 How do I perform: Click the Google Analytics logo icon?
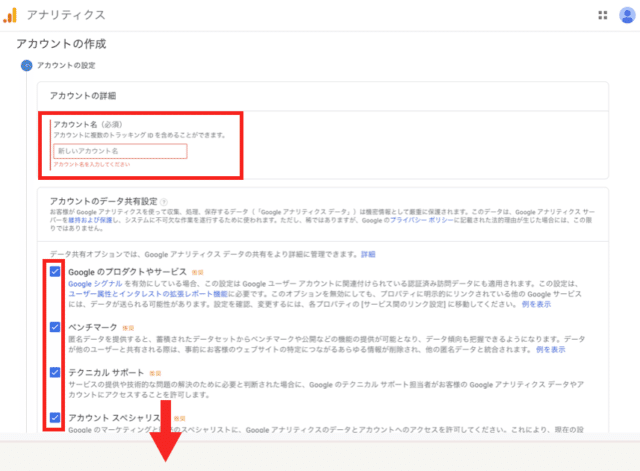[x=10, y=15]
